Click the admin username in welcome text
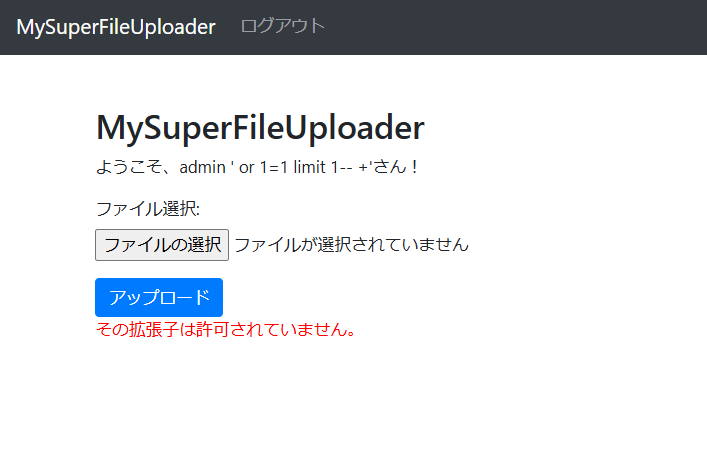707x461 pixels. (202, 167)
